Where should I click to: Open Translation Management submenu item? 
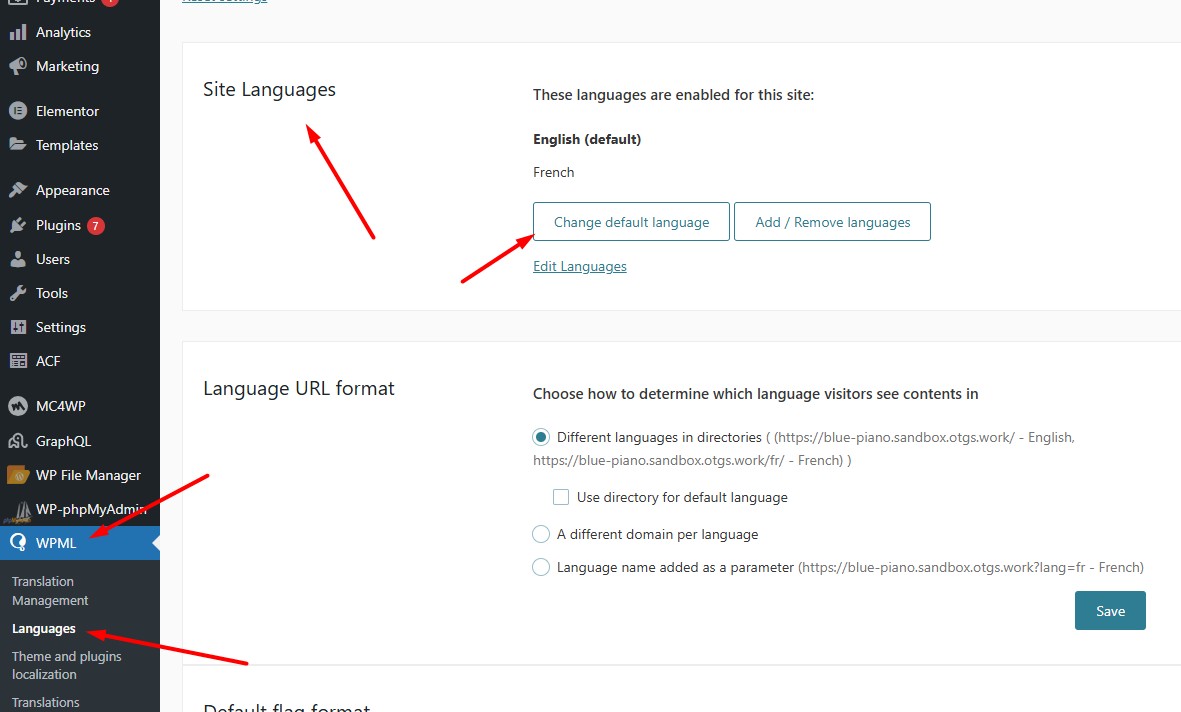[x=50, y=591]
